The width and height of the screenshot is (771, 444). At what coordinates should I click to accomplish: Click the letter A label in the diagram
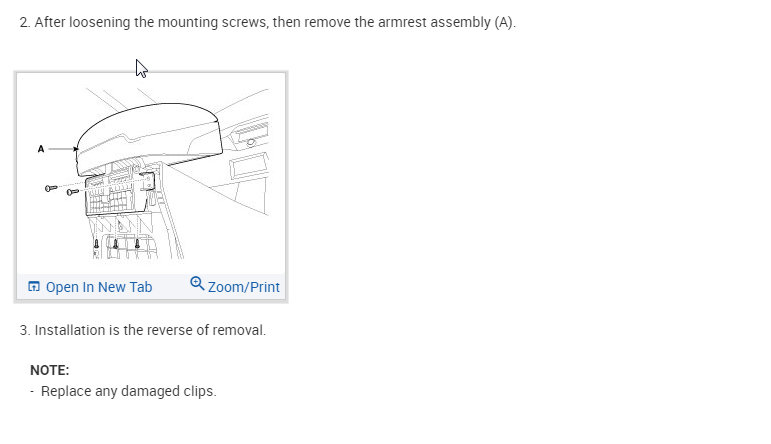[x=41, y=149]
